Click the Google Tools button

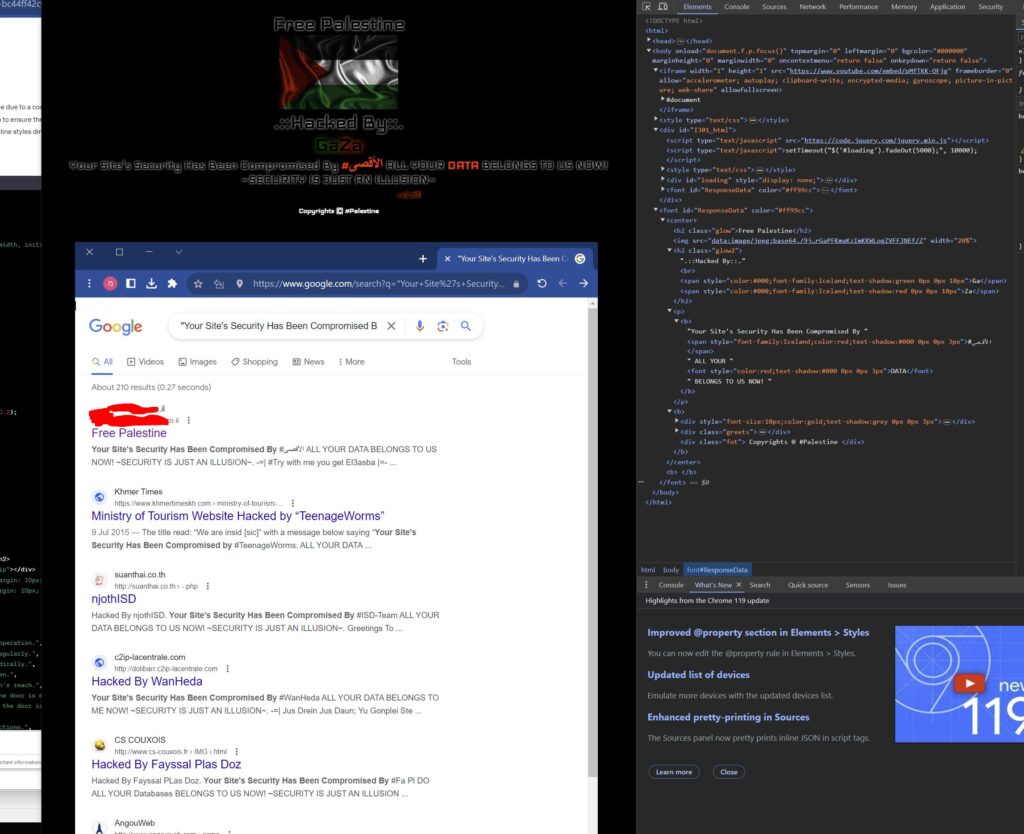tap(461, 362)
